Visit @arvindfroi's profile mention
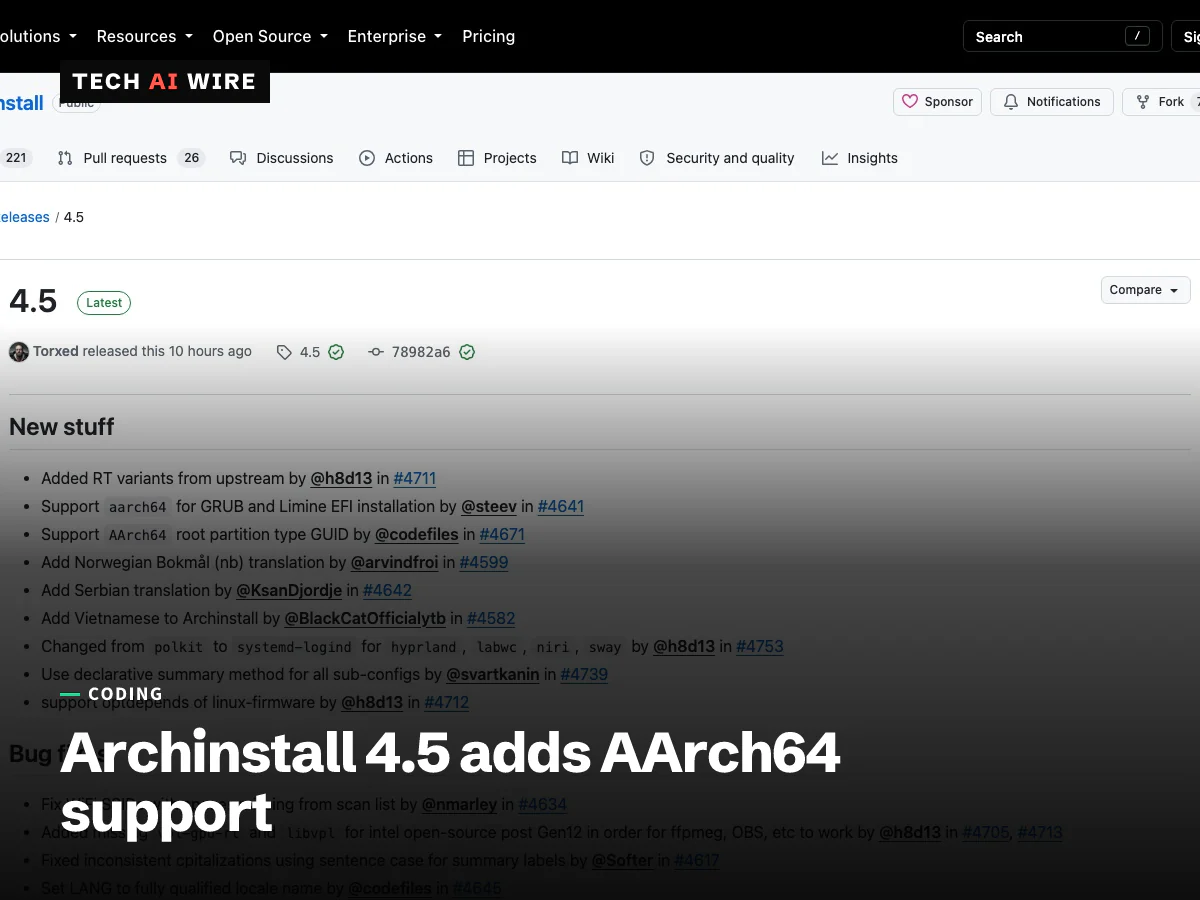 [x=395, y=562]
